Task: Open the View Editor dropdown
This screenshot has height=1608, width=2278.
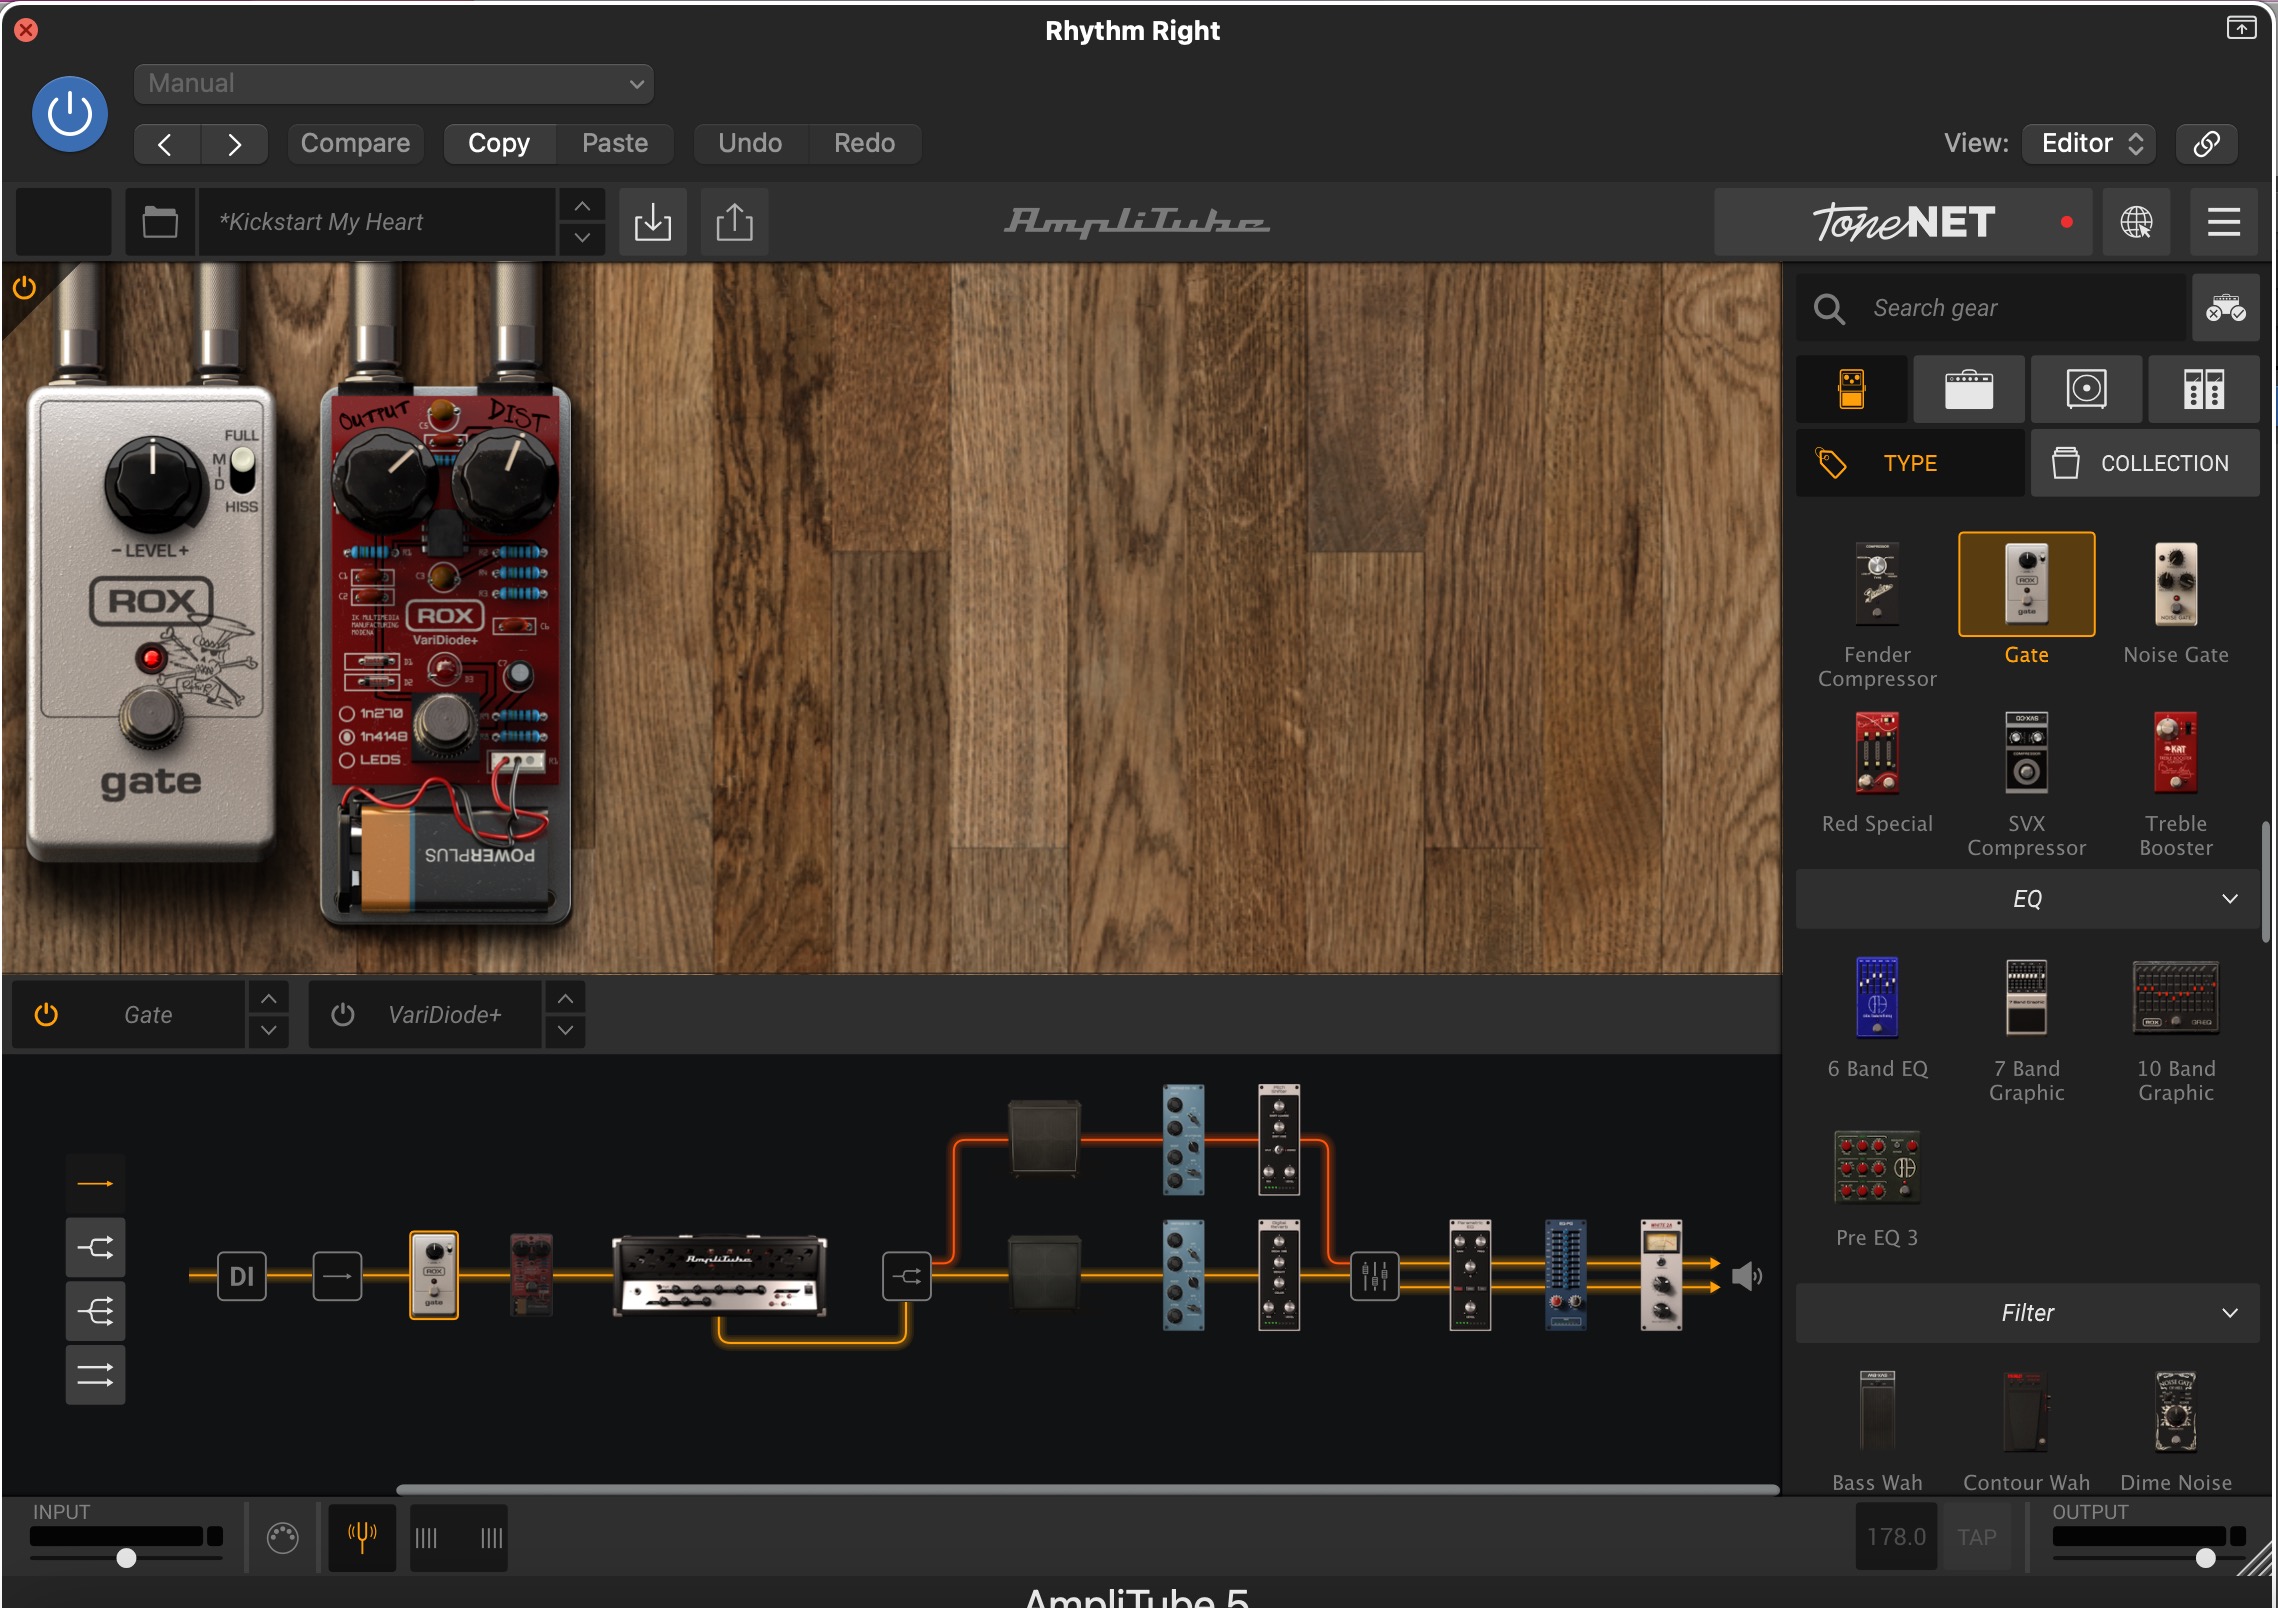Action: tap(2090, 144)
